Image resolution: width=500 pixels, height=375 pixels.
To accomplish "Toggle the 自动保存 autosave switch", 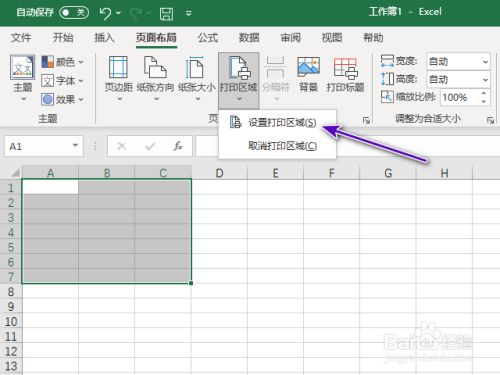I will tap(74, 13).
